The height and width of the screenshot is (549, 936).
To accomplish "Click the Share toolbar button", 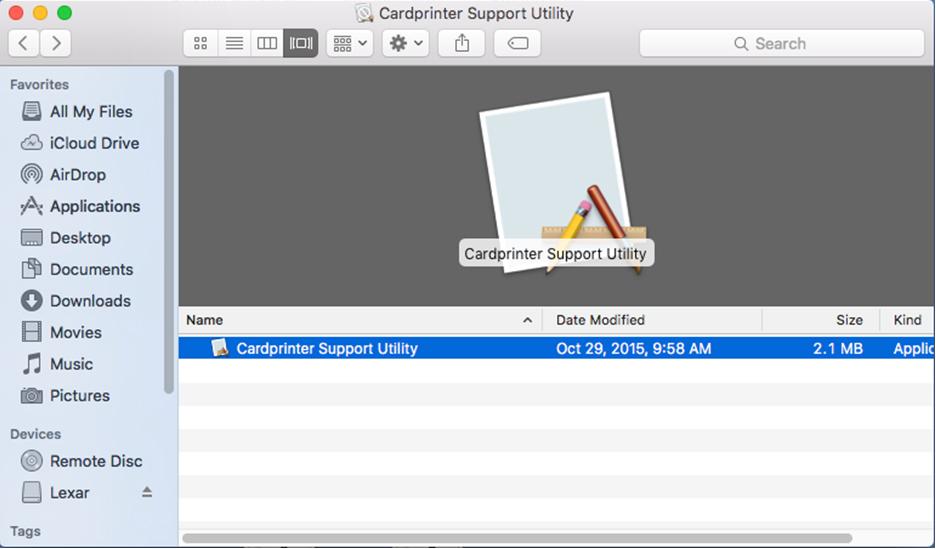I will click(461, 43).
